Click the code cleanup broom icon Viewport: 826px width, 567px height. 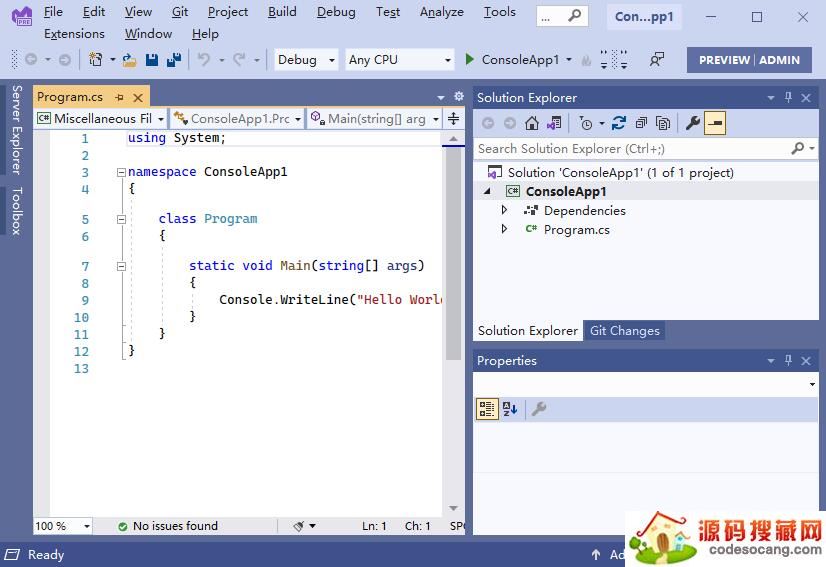tap(299, 526)
